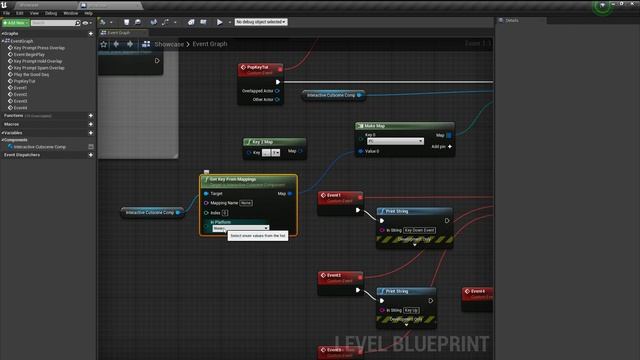Select Interactive Cutscene Comp under Components
The width and height of the screenshot is (640, 360).
click(x=40, y=147)
